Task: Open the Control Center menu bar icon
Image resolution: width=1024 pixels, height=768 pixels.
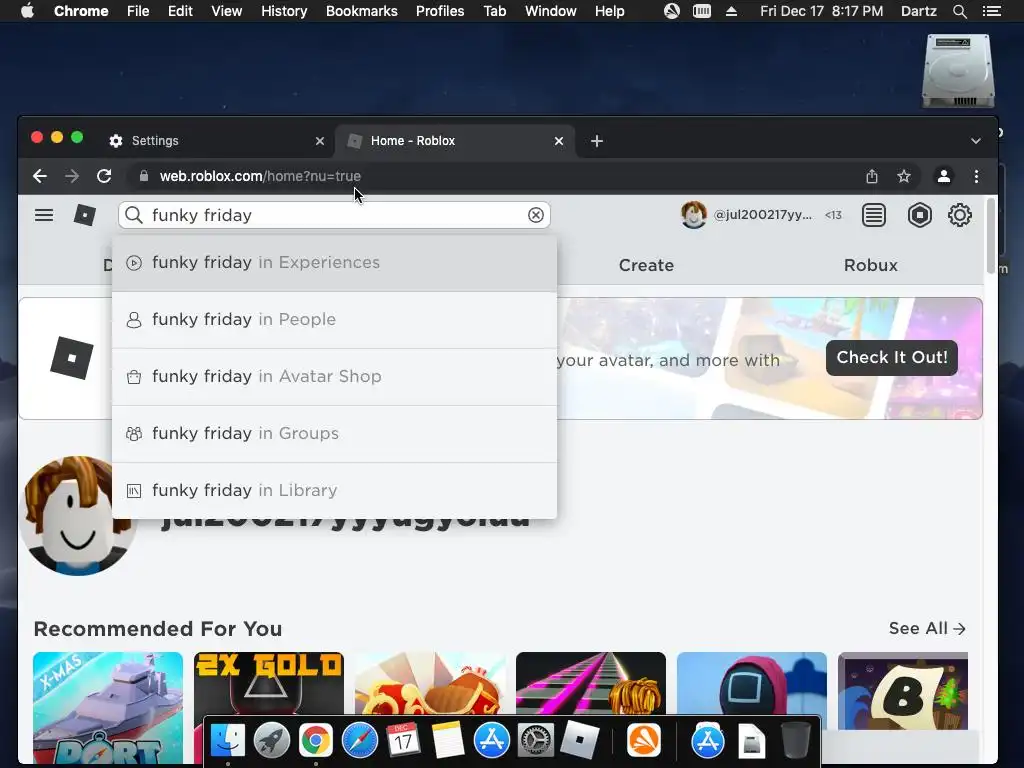Action: coord(991,11)
